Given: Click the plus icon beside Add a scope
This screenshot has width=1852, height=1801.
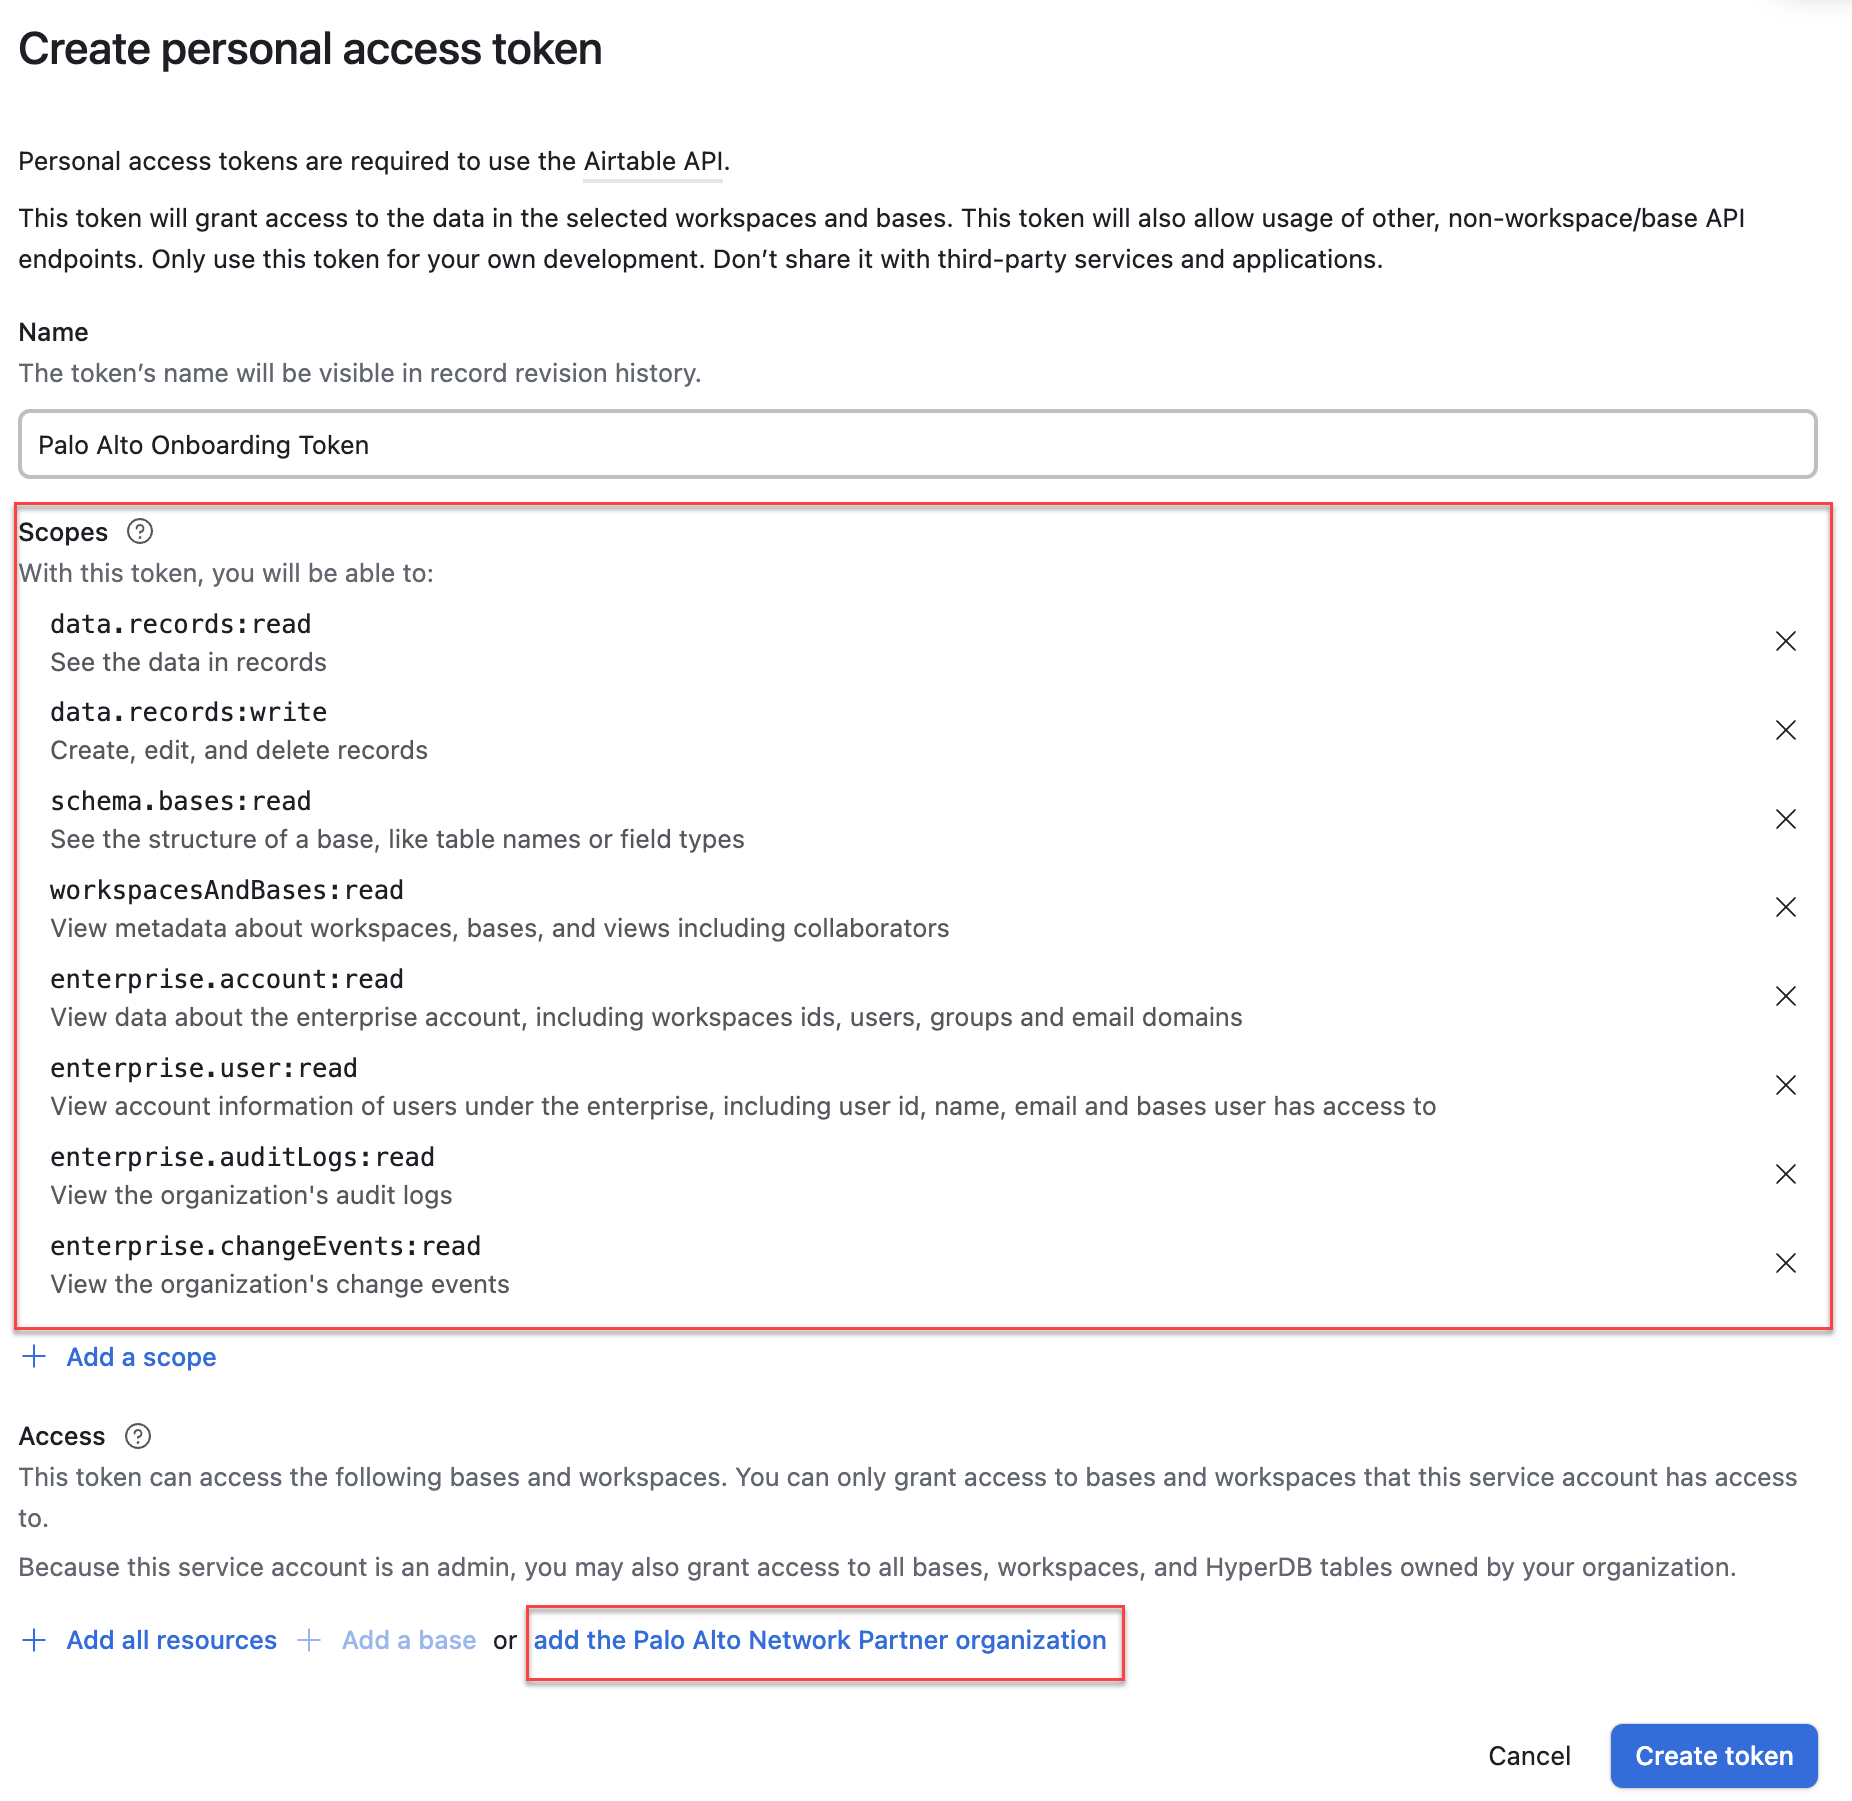Looking at the screenshot, I should coord(34,1357).
